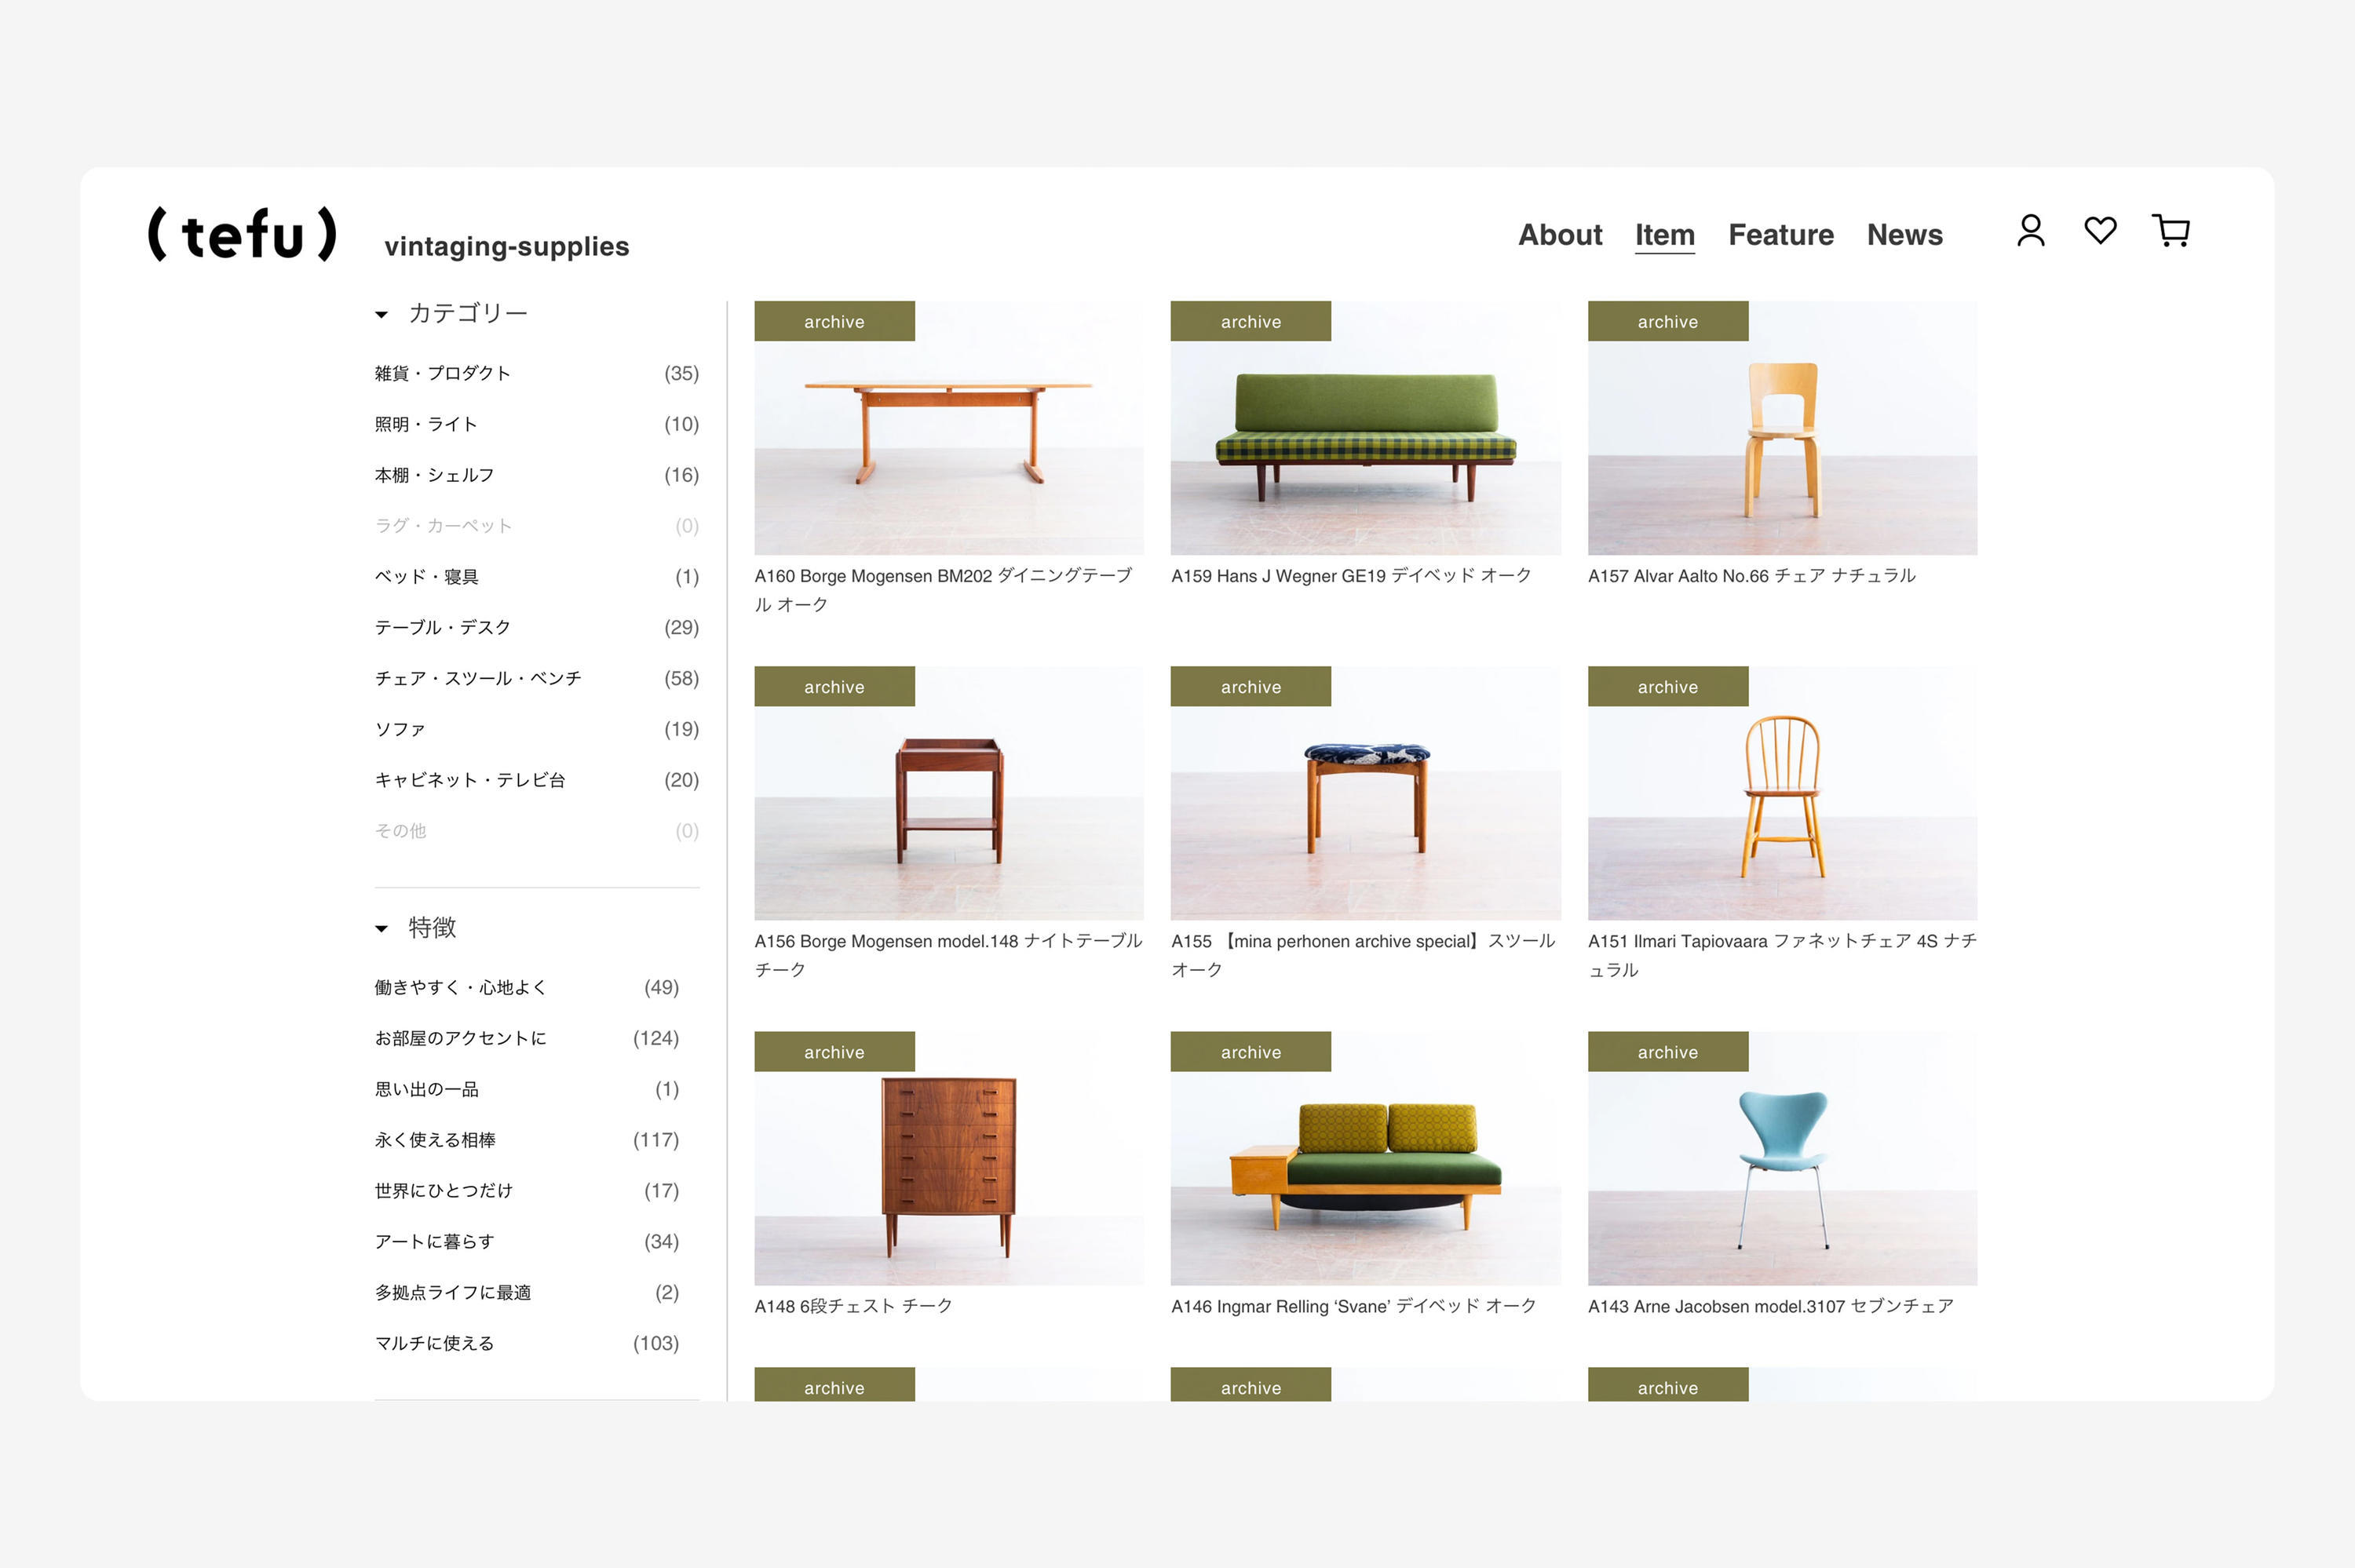
Task: Collapse the 特徴 section arrow
Action: (381, 929)
